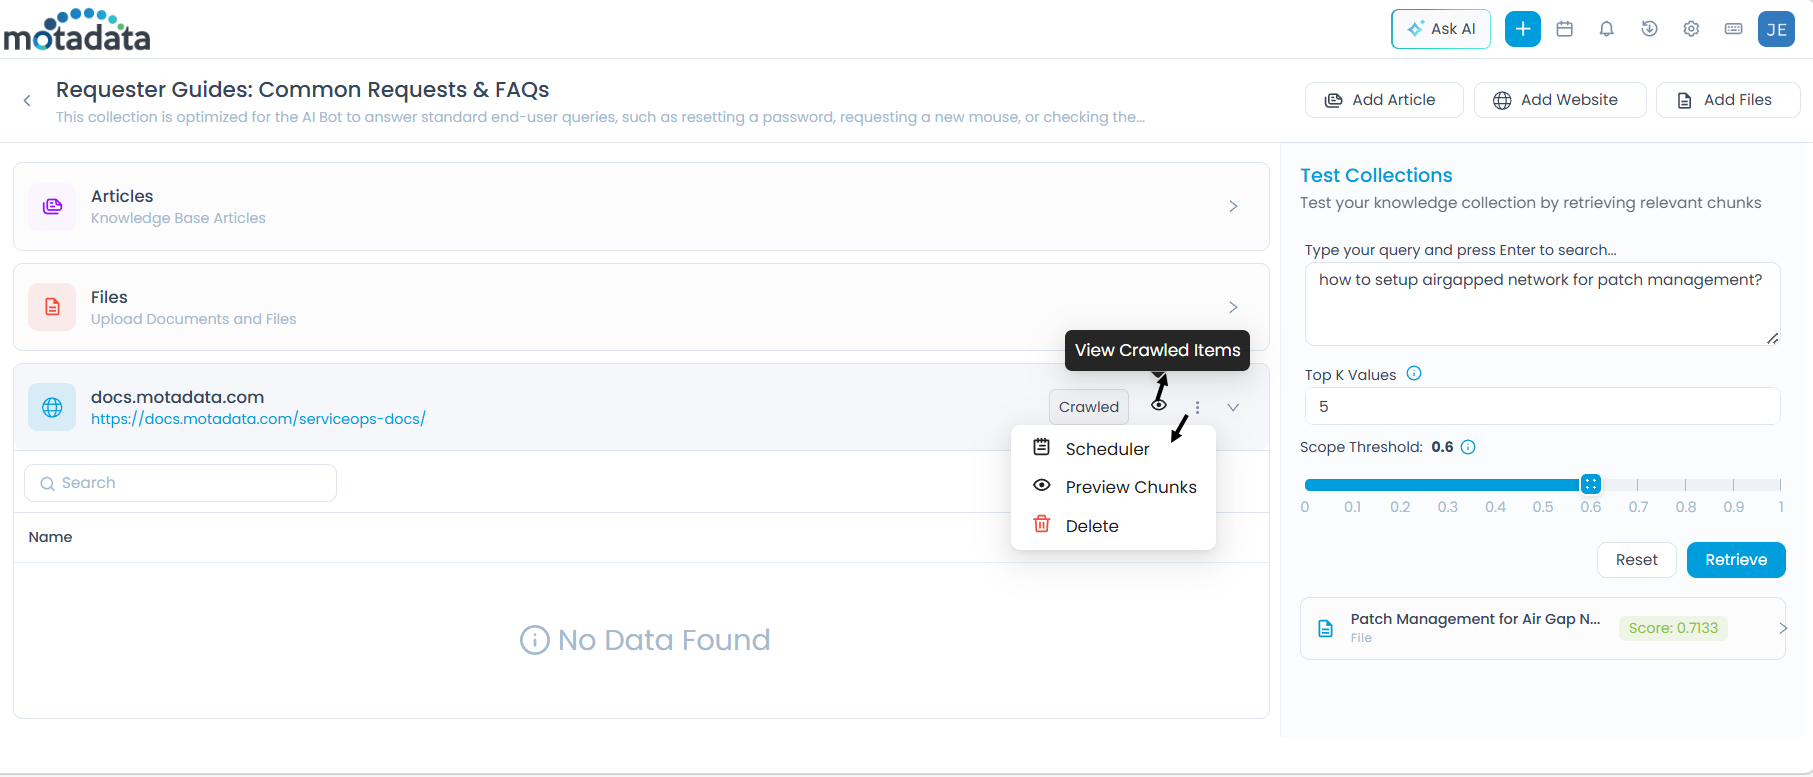Click the blue plus create button

tap(1522, 29)
